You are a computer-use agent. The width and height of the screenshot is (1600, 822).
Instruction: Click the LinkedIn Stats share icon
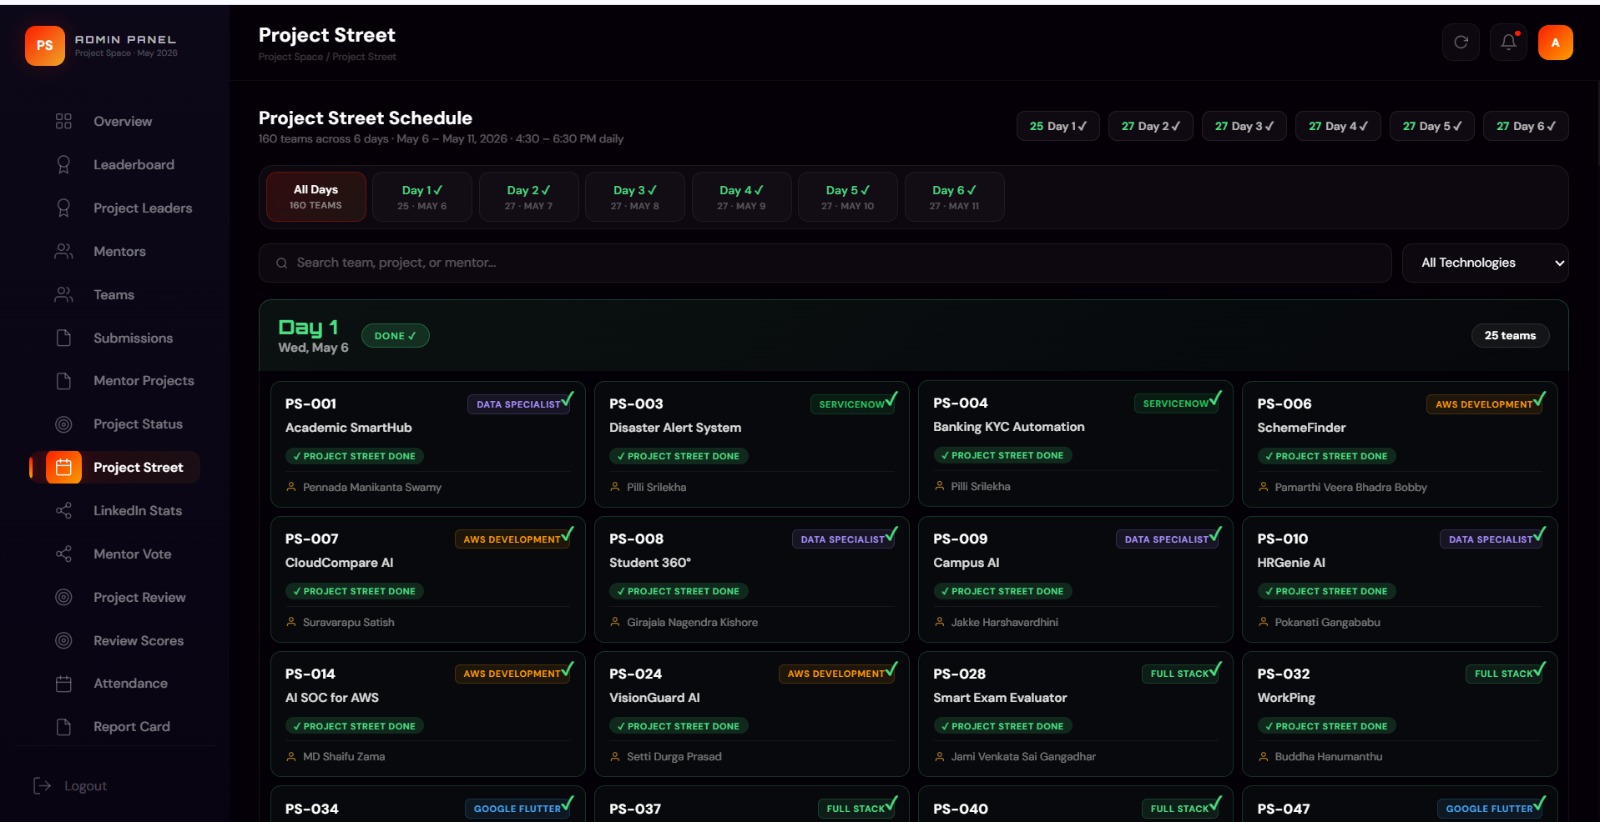click(64, 511)
